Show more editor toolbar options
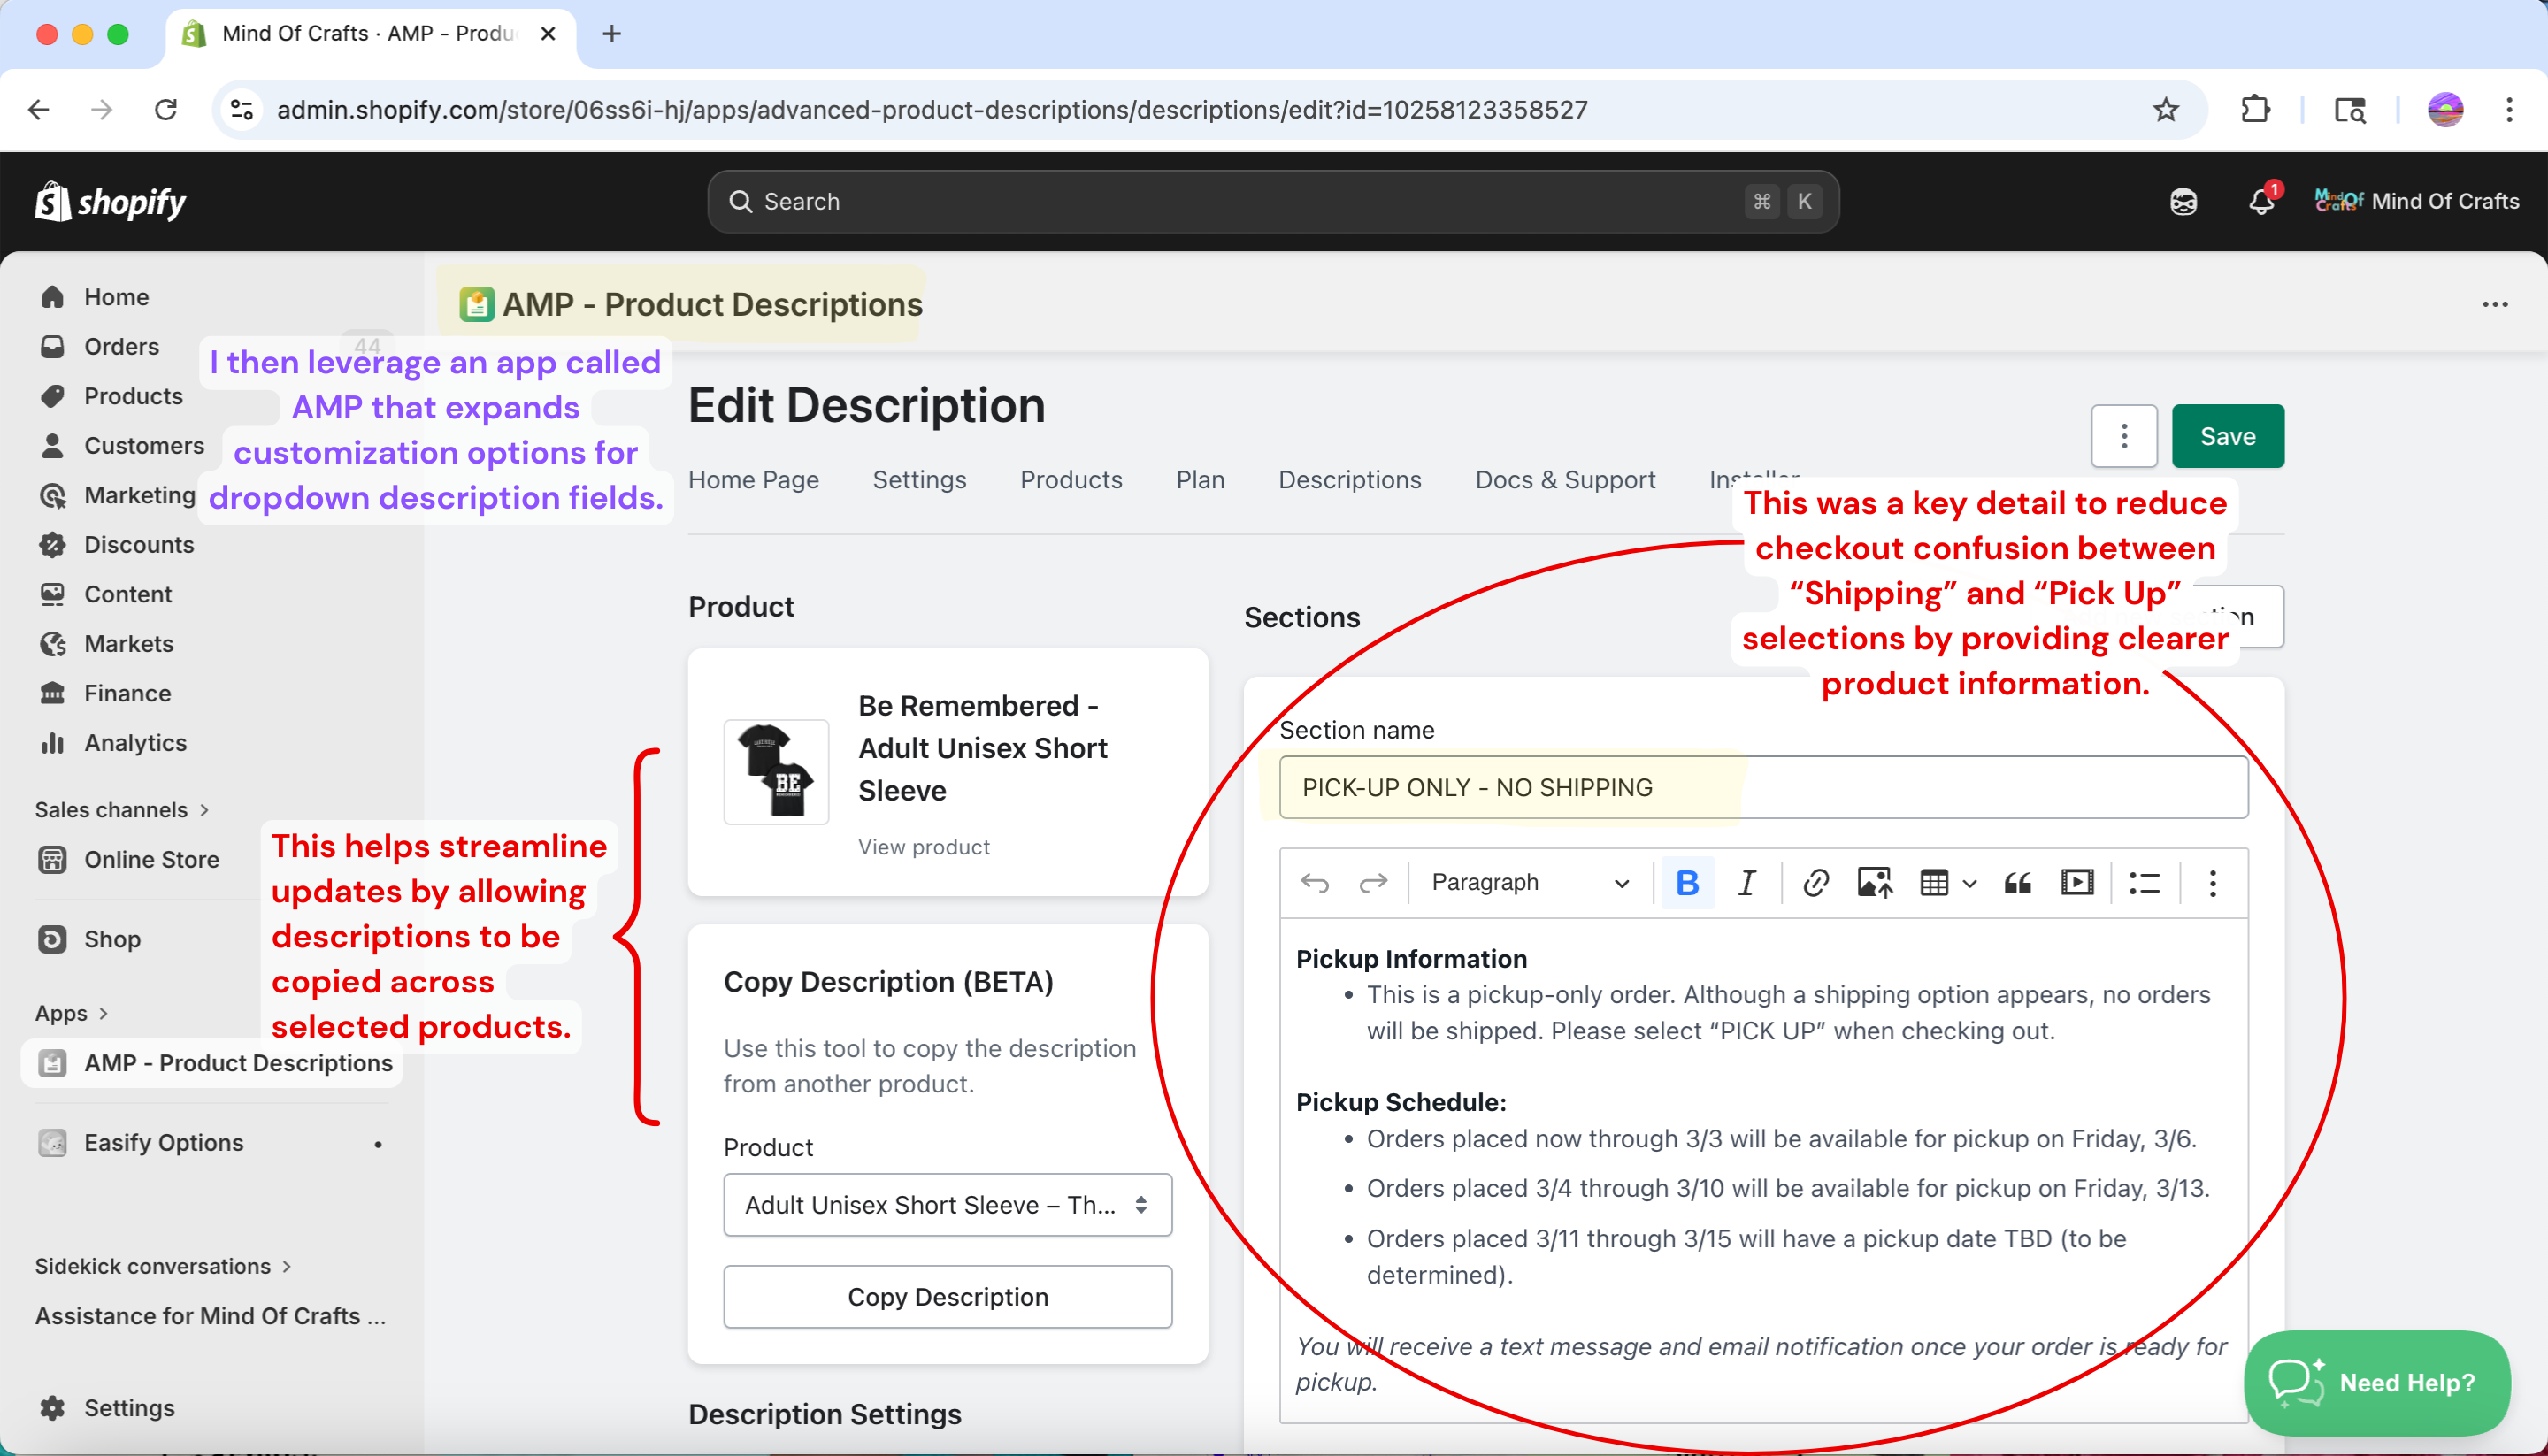This screenshot has width=2548, height=1456. click(2212, 882)
